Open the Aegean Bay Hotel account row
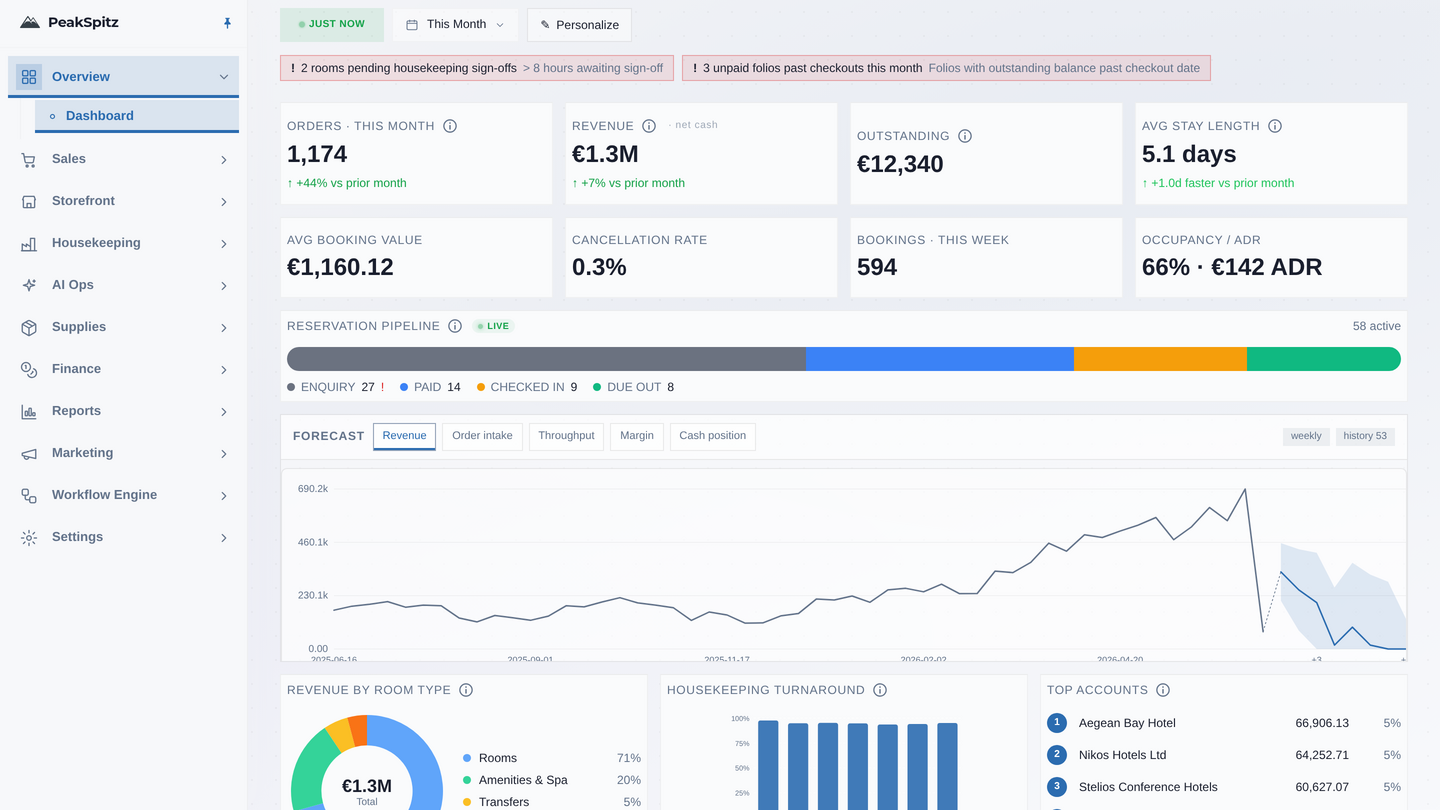The height and width of the screenshot is (810, 1440). [1224, 723]
